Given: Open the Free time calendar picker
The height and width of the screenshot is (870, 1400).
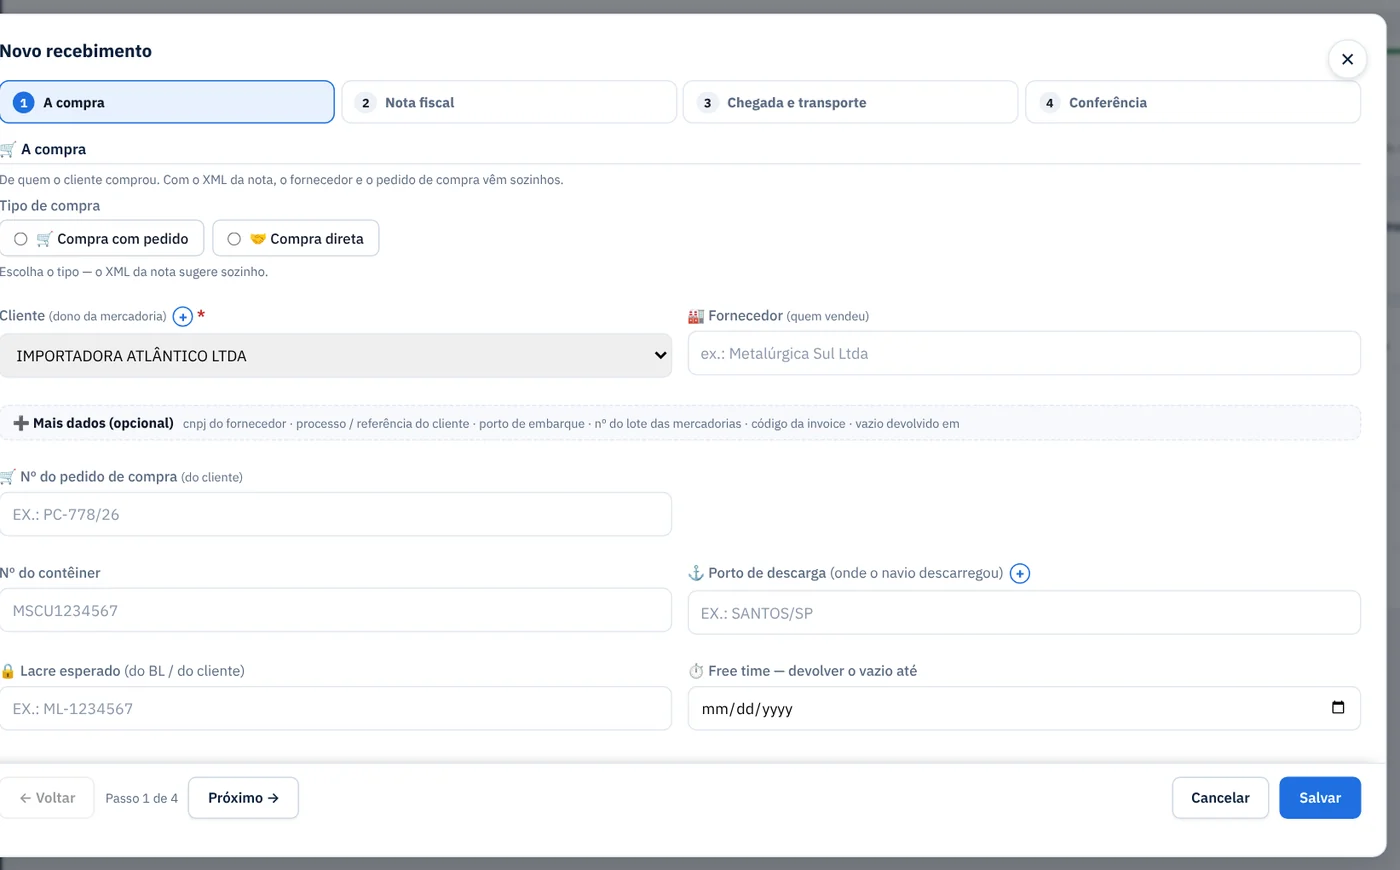Looking at the screenshot, I should 1338,708.
